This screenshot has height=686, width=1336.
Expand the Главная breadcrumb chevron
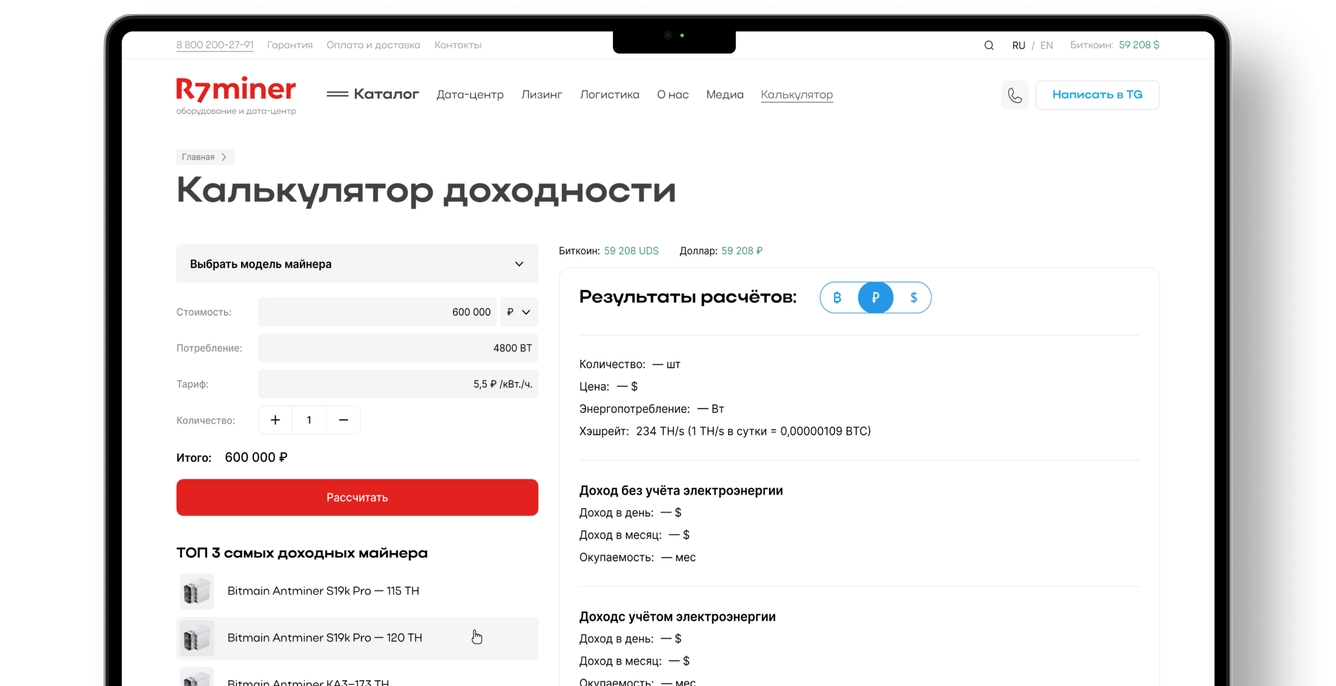coord(222,156)
